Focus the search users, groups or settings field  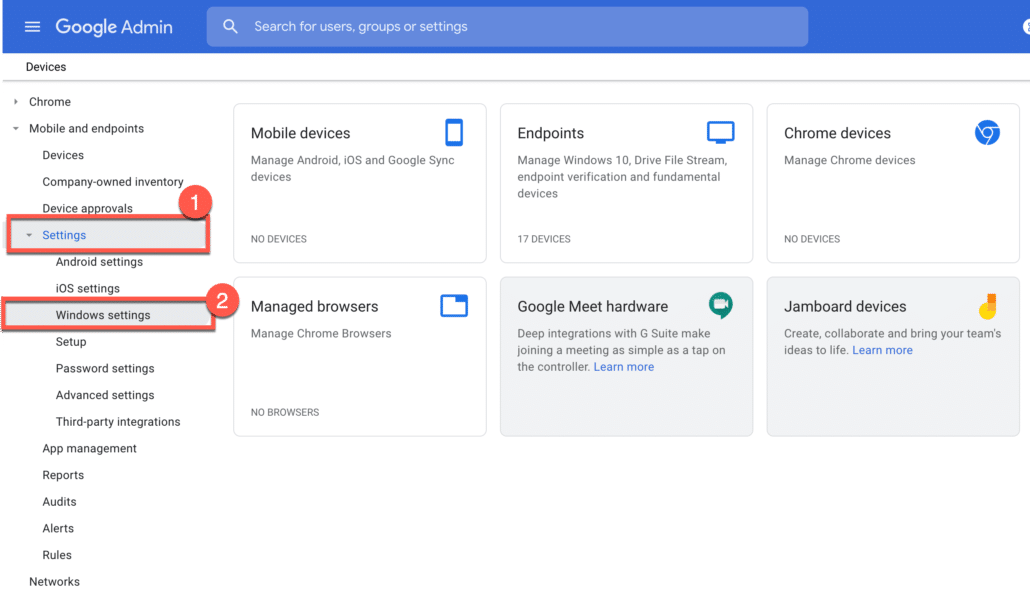pos(507,27)
